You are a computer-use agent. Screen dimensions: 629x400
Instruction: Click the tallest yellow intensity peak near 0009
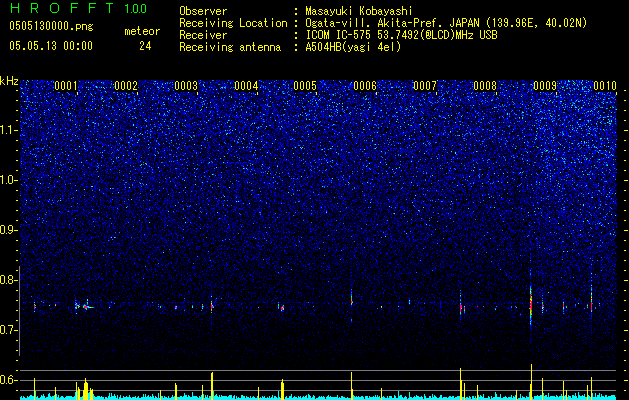click(x=531, y=382)
